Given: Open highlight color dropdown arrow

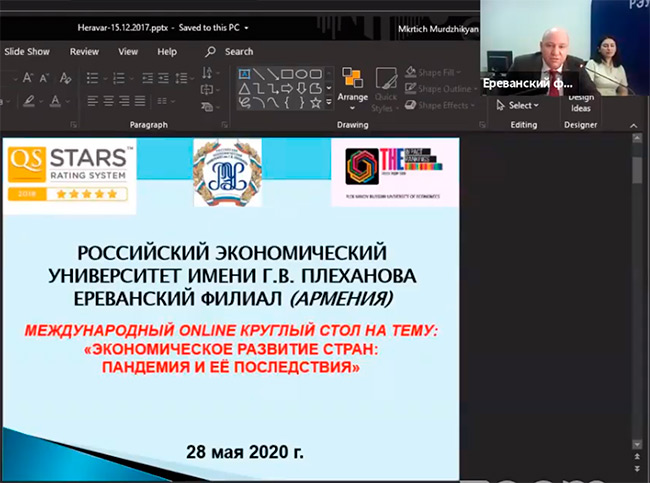Looking at the screenshot, I should 41,101.
